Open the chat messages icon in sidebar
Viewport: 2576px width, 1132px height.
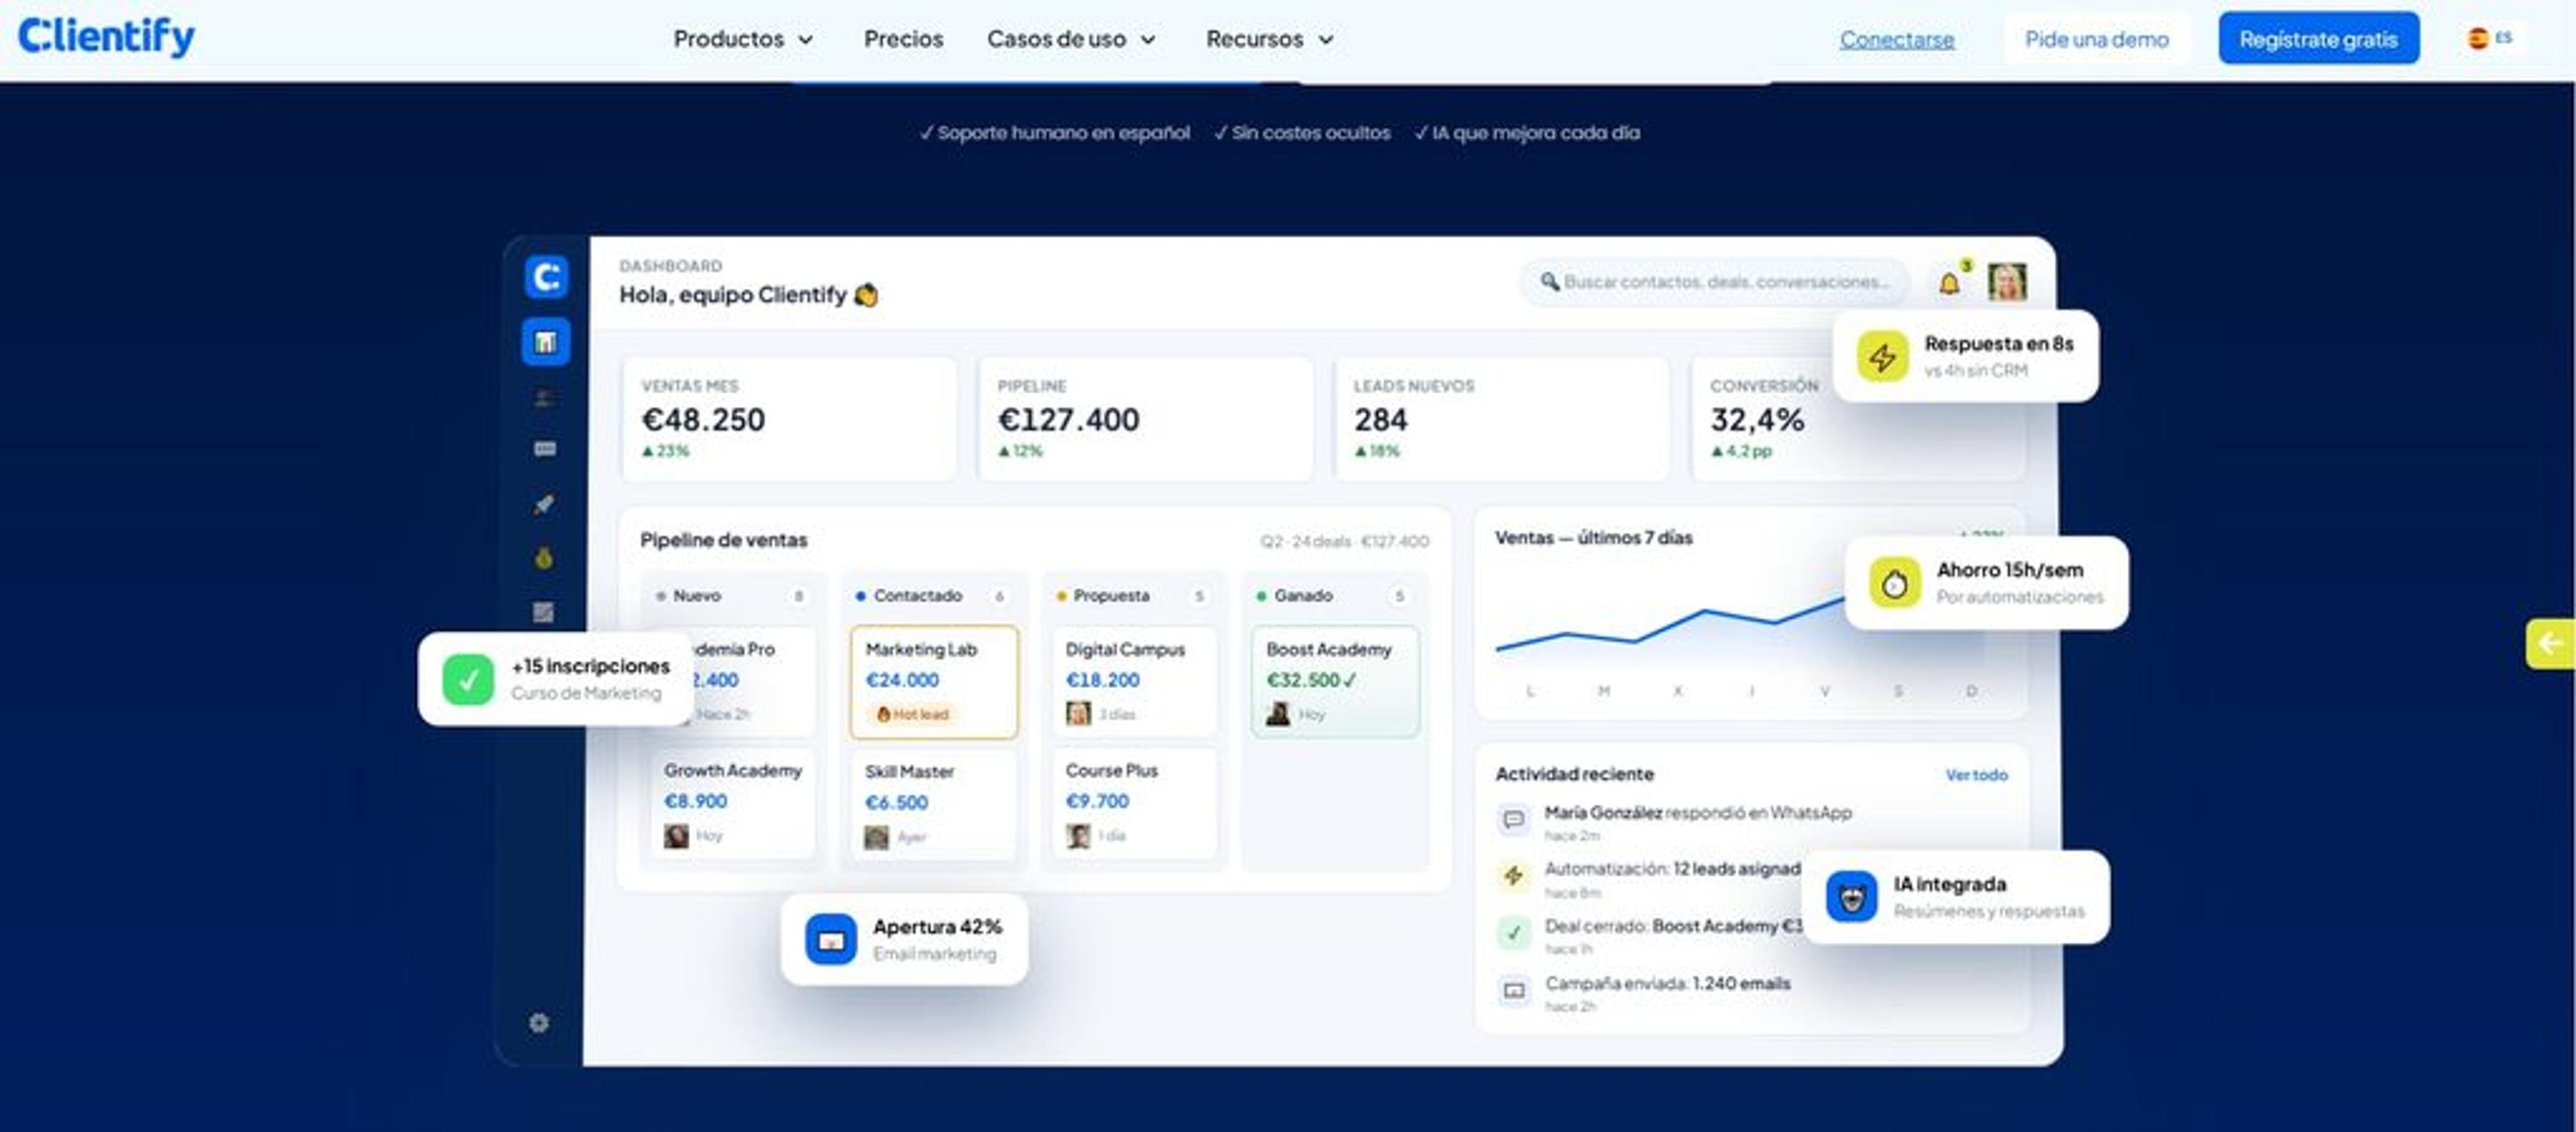point(544,449)
